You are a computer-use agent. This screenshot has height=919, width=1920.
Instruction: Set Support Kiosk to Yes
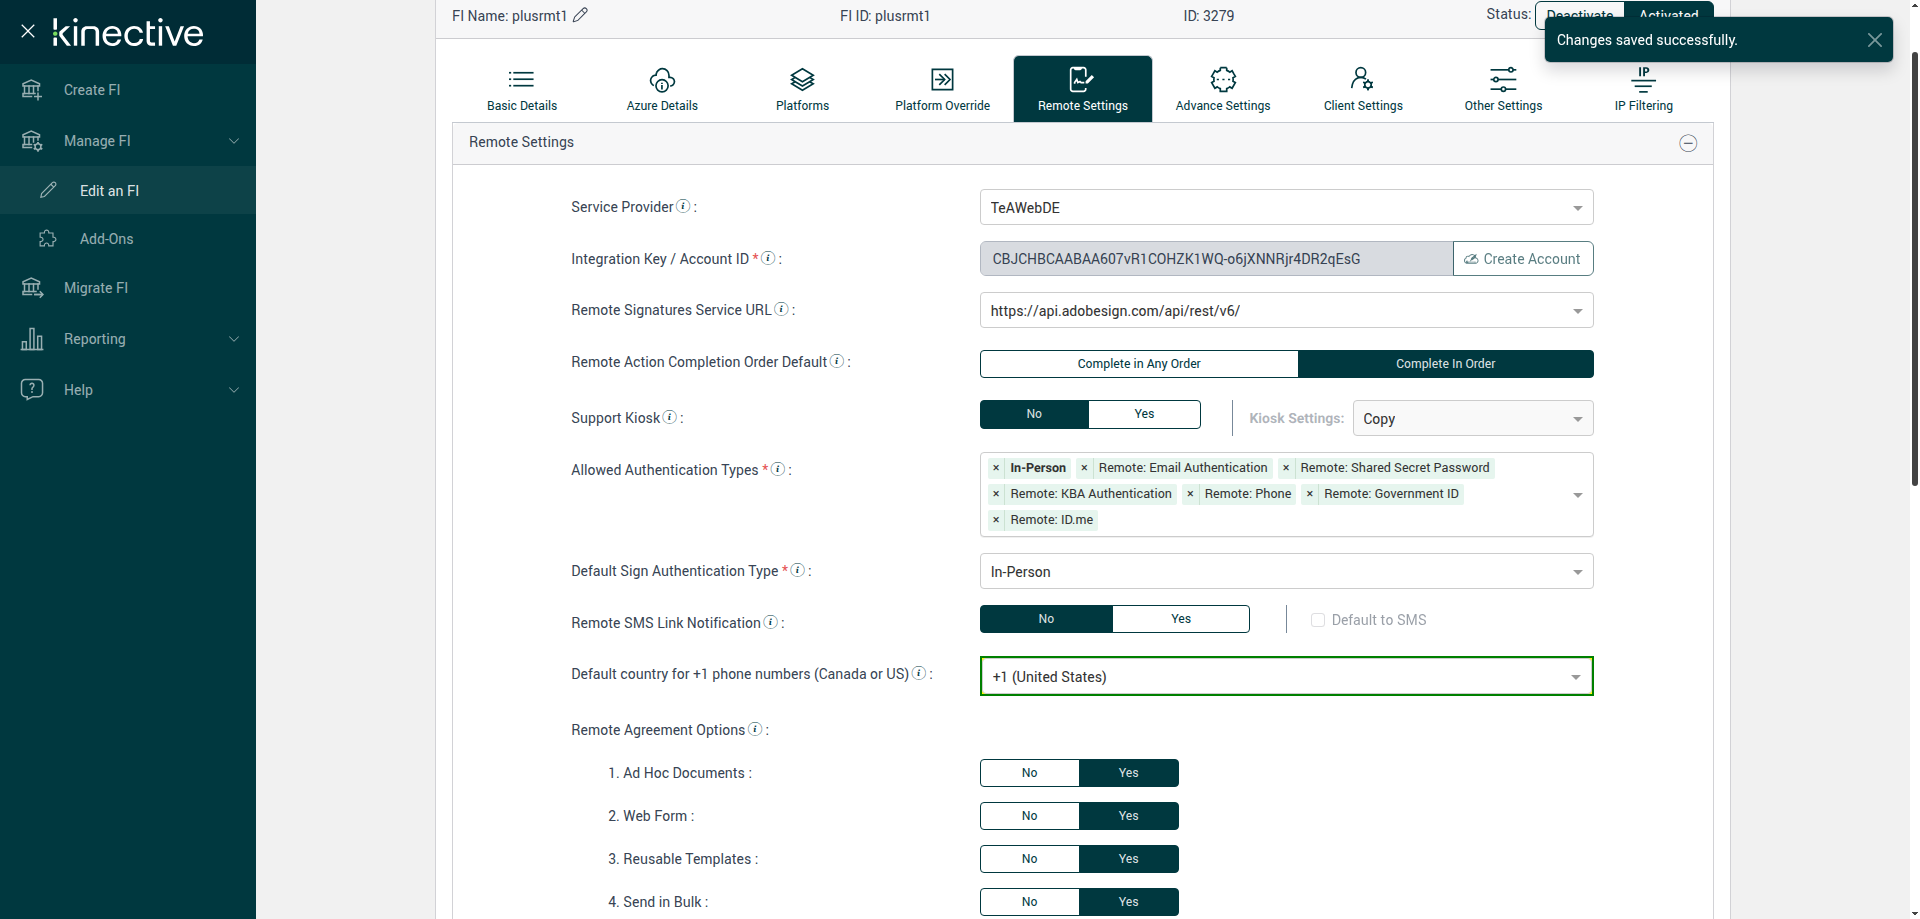(1145, 414)
